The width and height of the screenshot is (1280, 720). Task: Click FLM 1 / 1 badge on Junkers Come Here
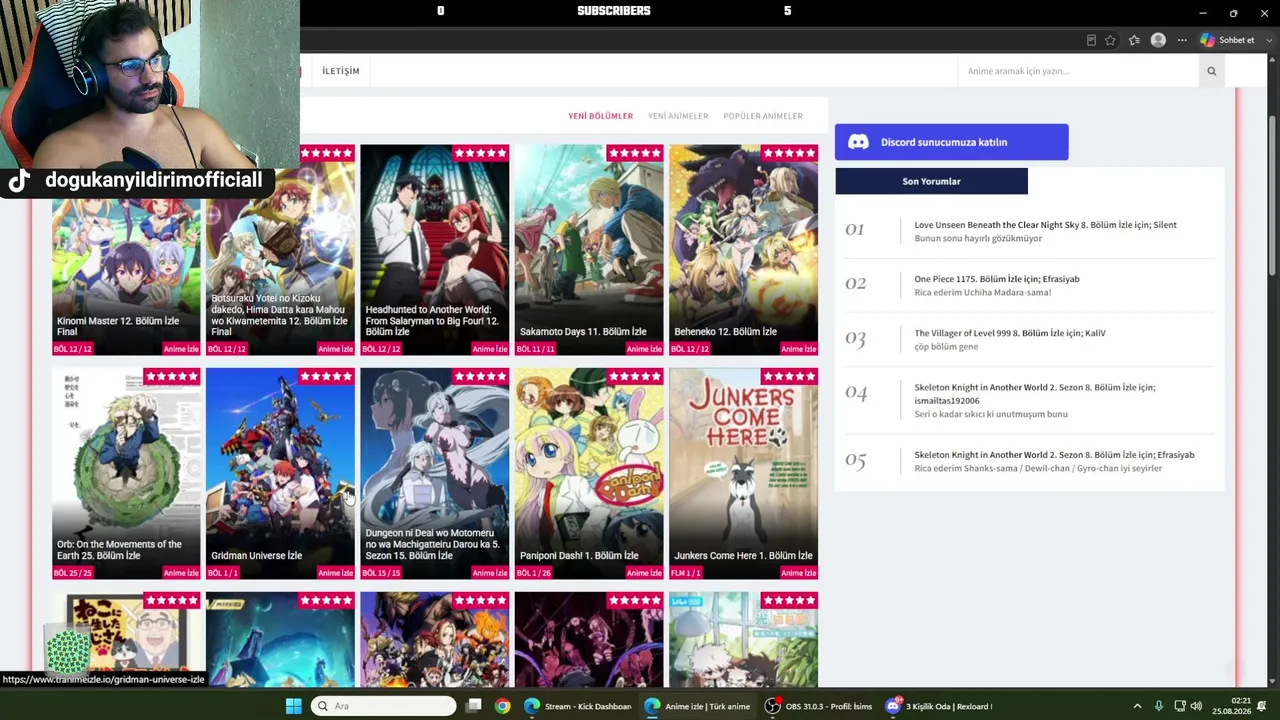686,573
